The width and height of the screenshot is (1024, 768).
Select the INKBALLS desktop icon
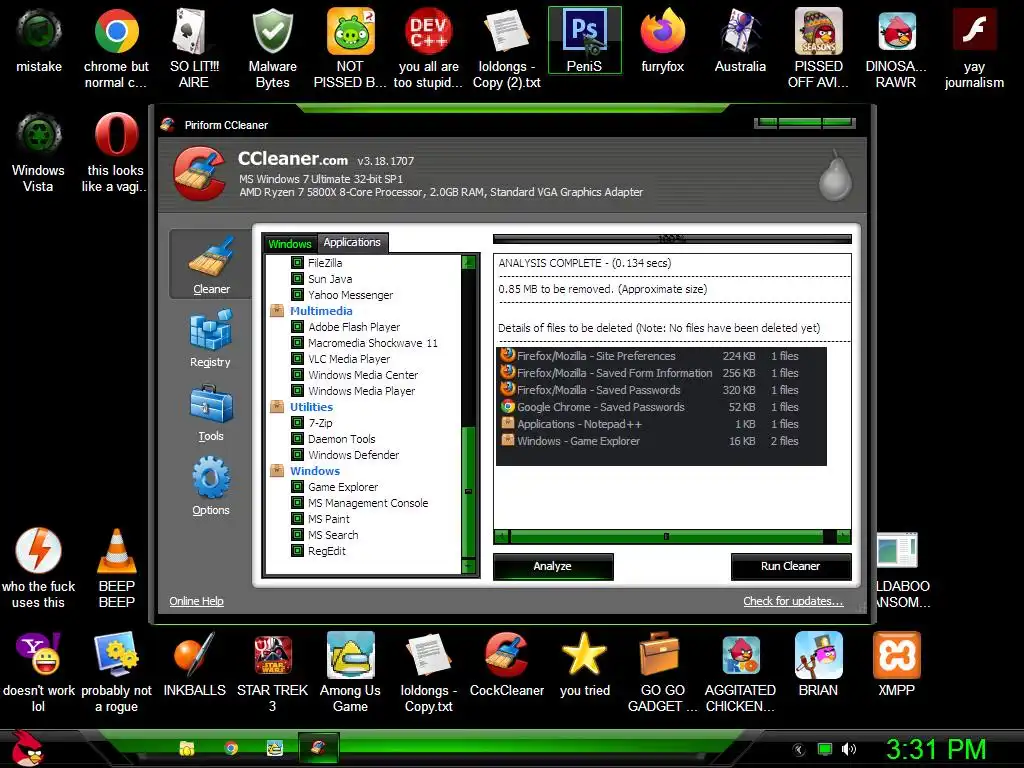tap(194, 664)
